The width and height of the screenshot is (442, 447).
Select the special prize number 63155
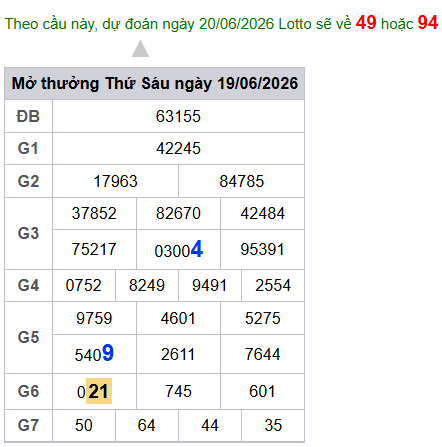click(x=178, y=116)
